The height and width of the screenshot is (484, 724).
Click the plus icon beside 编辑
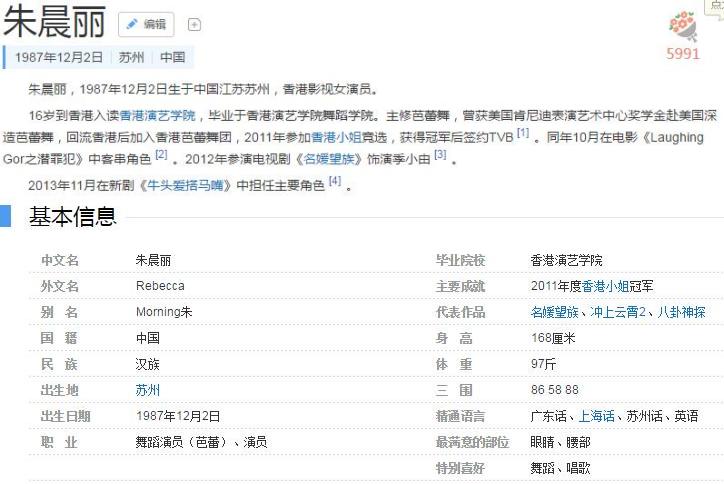[194, 25]
